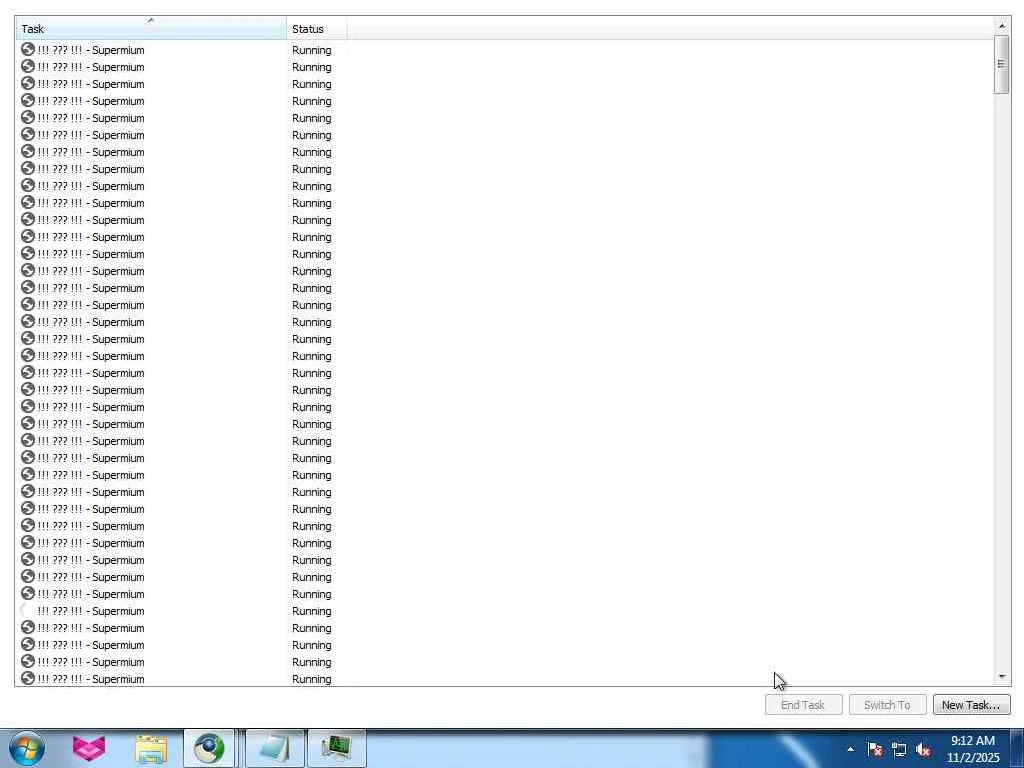Click the Show desktop strip
1024x768 pixels.
coord(1016,748)
